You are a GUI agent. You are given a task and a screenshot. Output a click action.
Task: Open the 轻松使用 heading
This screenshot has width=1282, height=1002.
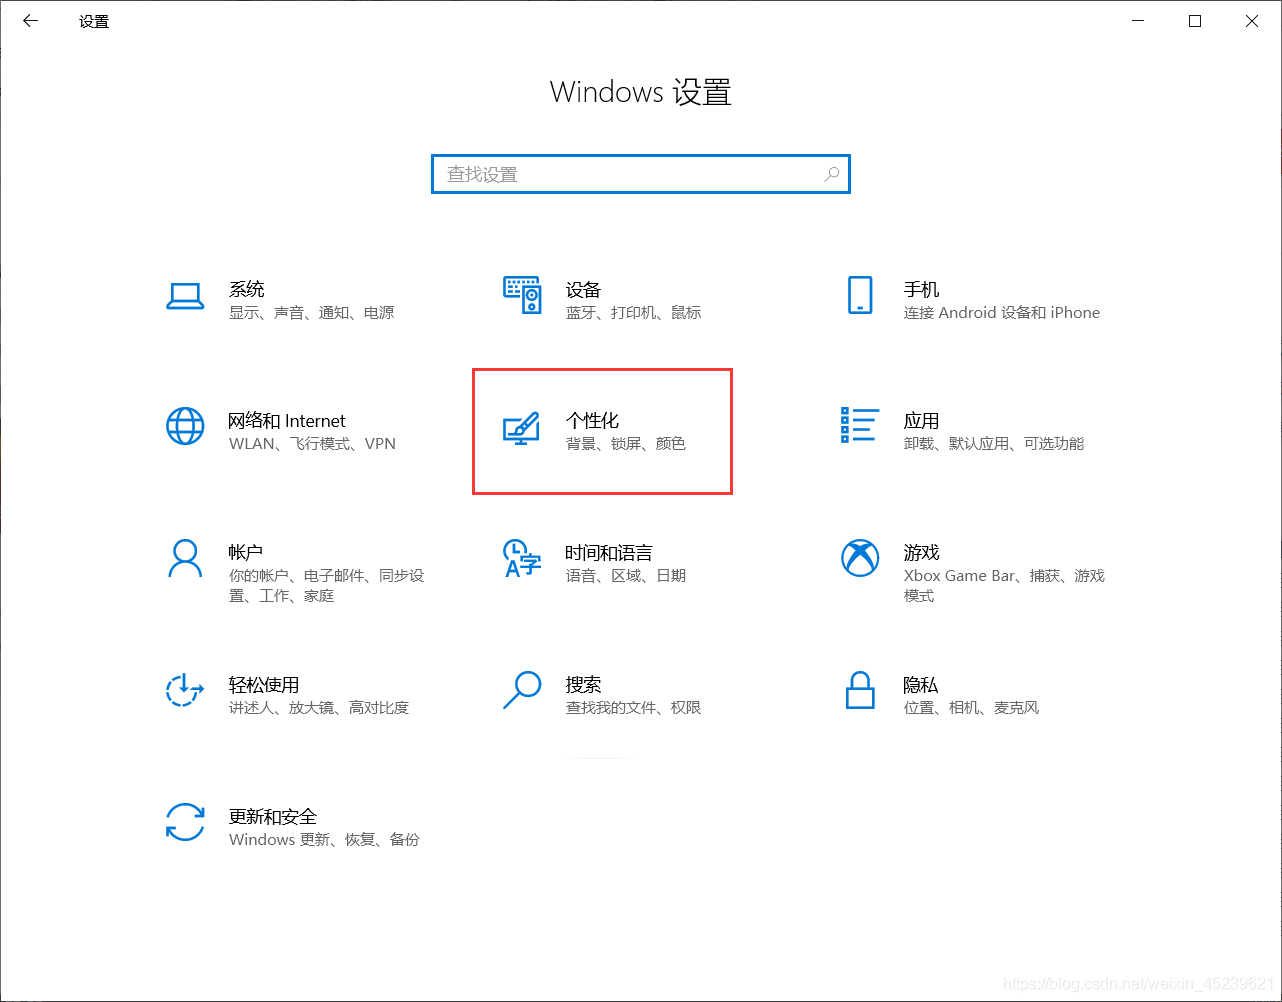[264, 685]
